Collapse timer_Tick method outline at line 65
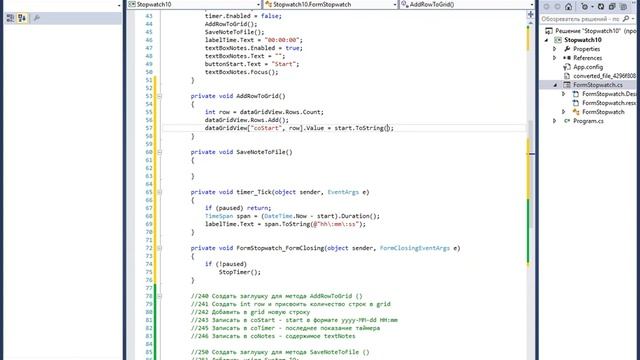The width and height of the screenshot is (640, 360). (x=159, y=192)
